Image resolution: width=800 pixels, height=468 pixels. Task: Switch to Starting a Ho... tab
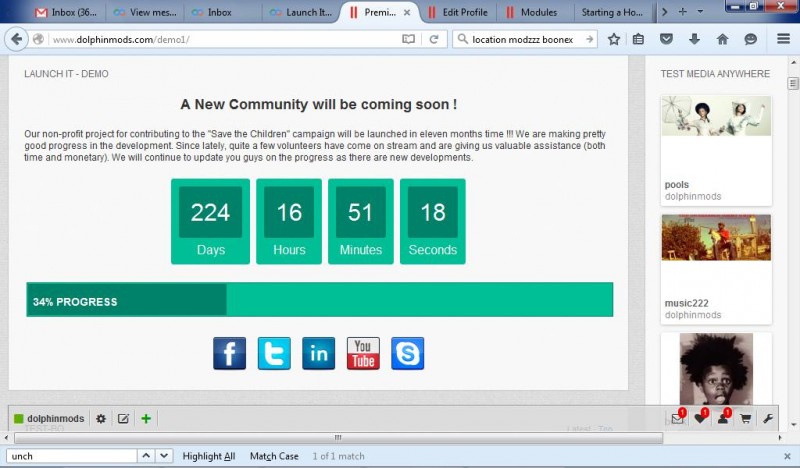pyautogui.click(x=612, y=12)
